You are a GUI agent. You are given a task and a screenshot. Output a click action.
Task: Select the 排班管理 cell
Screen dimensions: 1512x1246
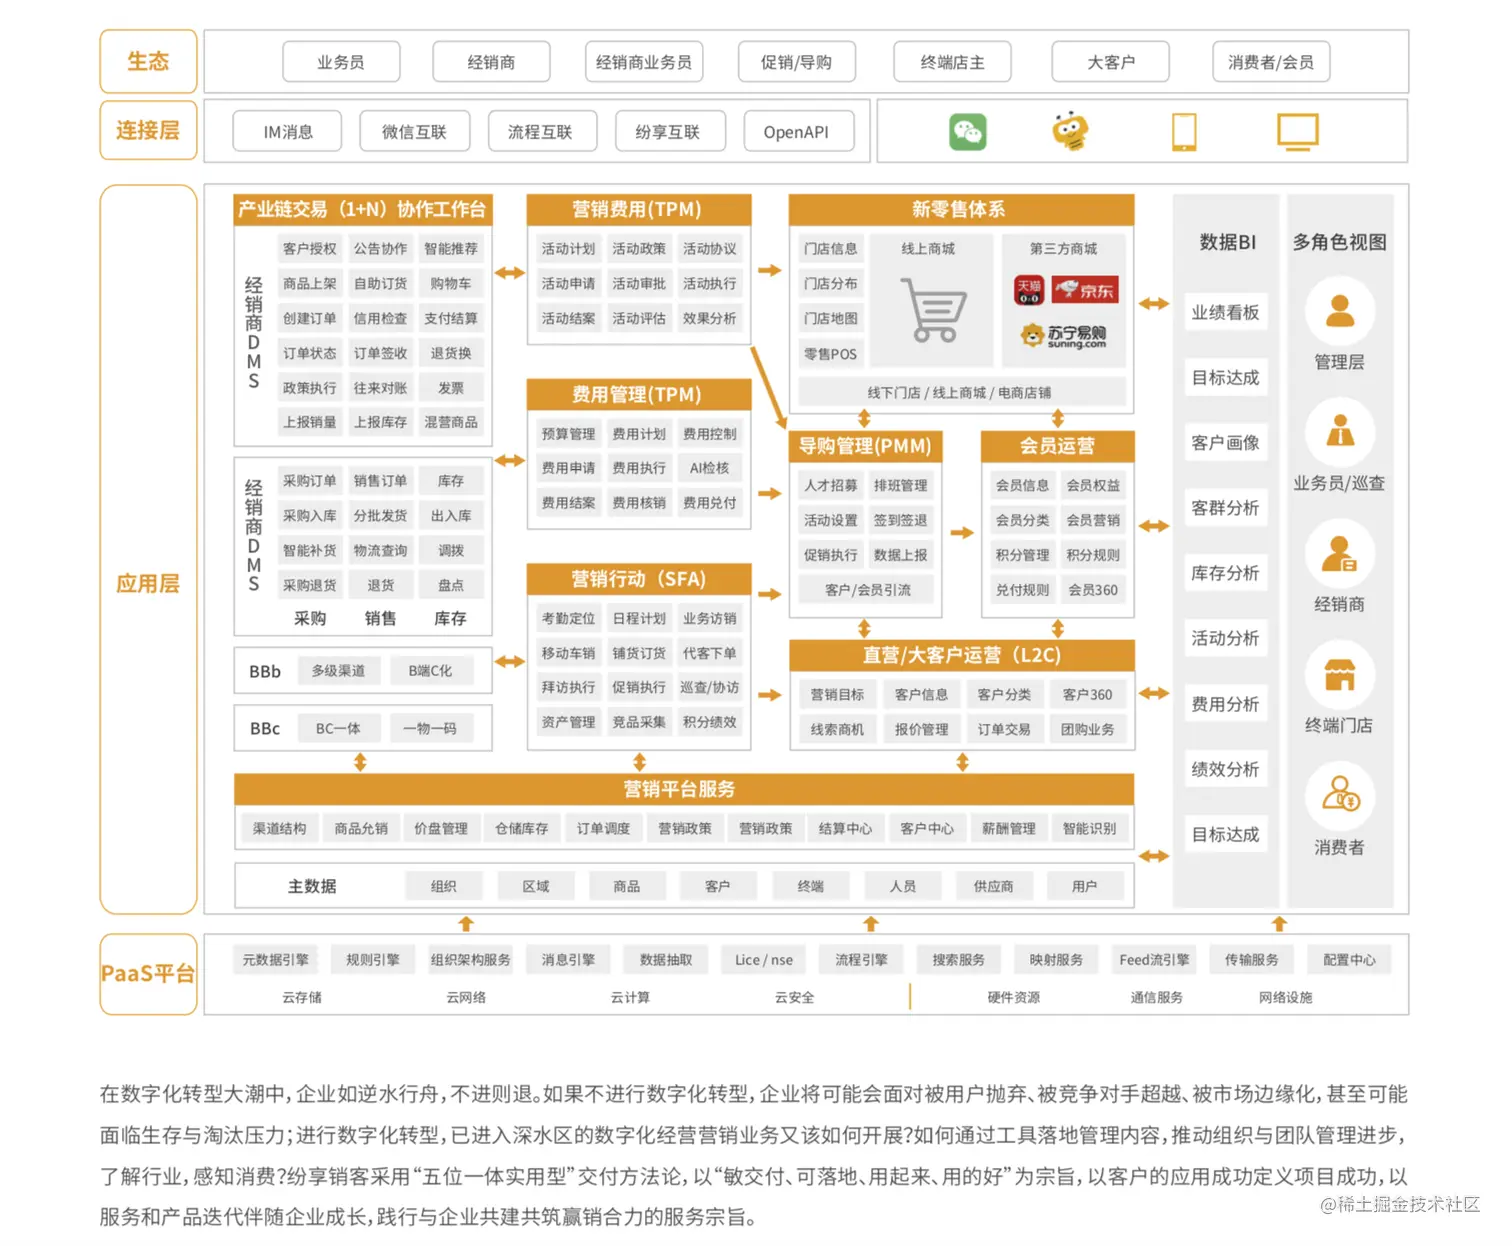click(x=901, y=485)
